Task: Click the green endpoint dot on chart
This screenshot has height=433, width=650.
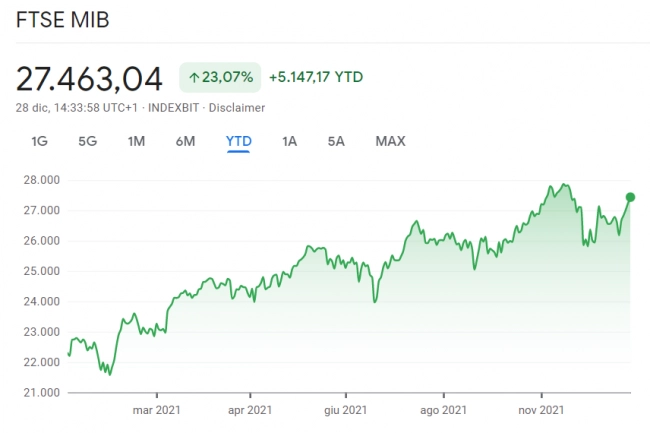Action: 630,197
